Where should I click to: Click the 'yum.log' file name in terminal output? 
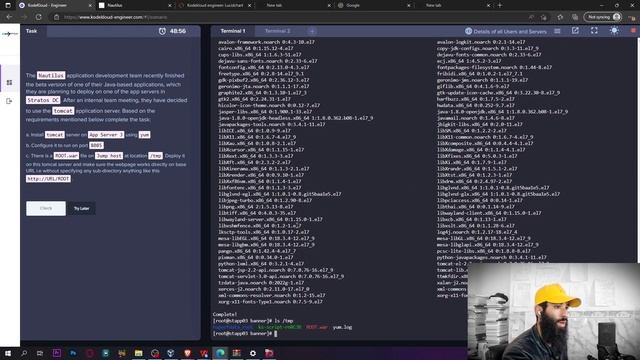pyautogui.click(x=342, y=327)
